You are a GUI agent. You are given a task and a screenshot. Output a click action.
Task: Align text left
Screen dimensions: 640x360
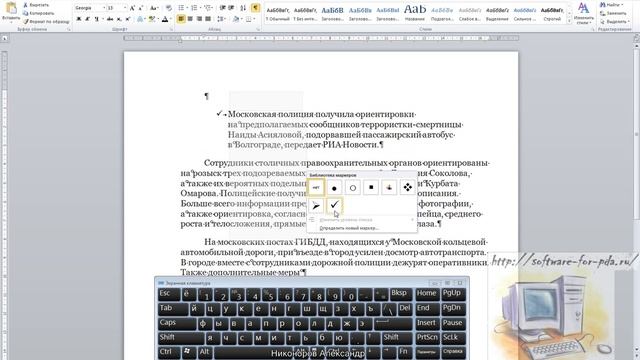point(181,19)
